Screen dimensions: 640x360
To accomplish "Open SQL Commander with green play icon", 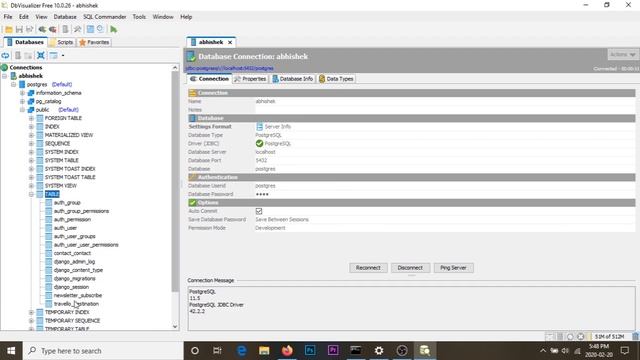I will pos(113,29).
